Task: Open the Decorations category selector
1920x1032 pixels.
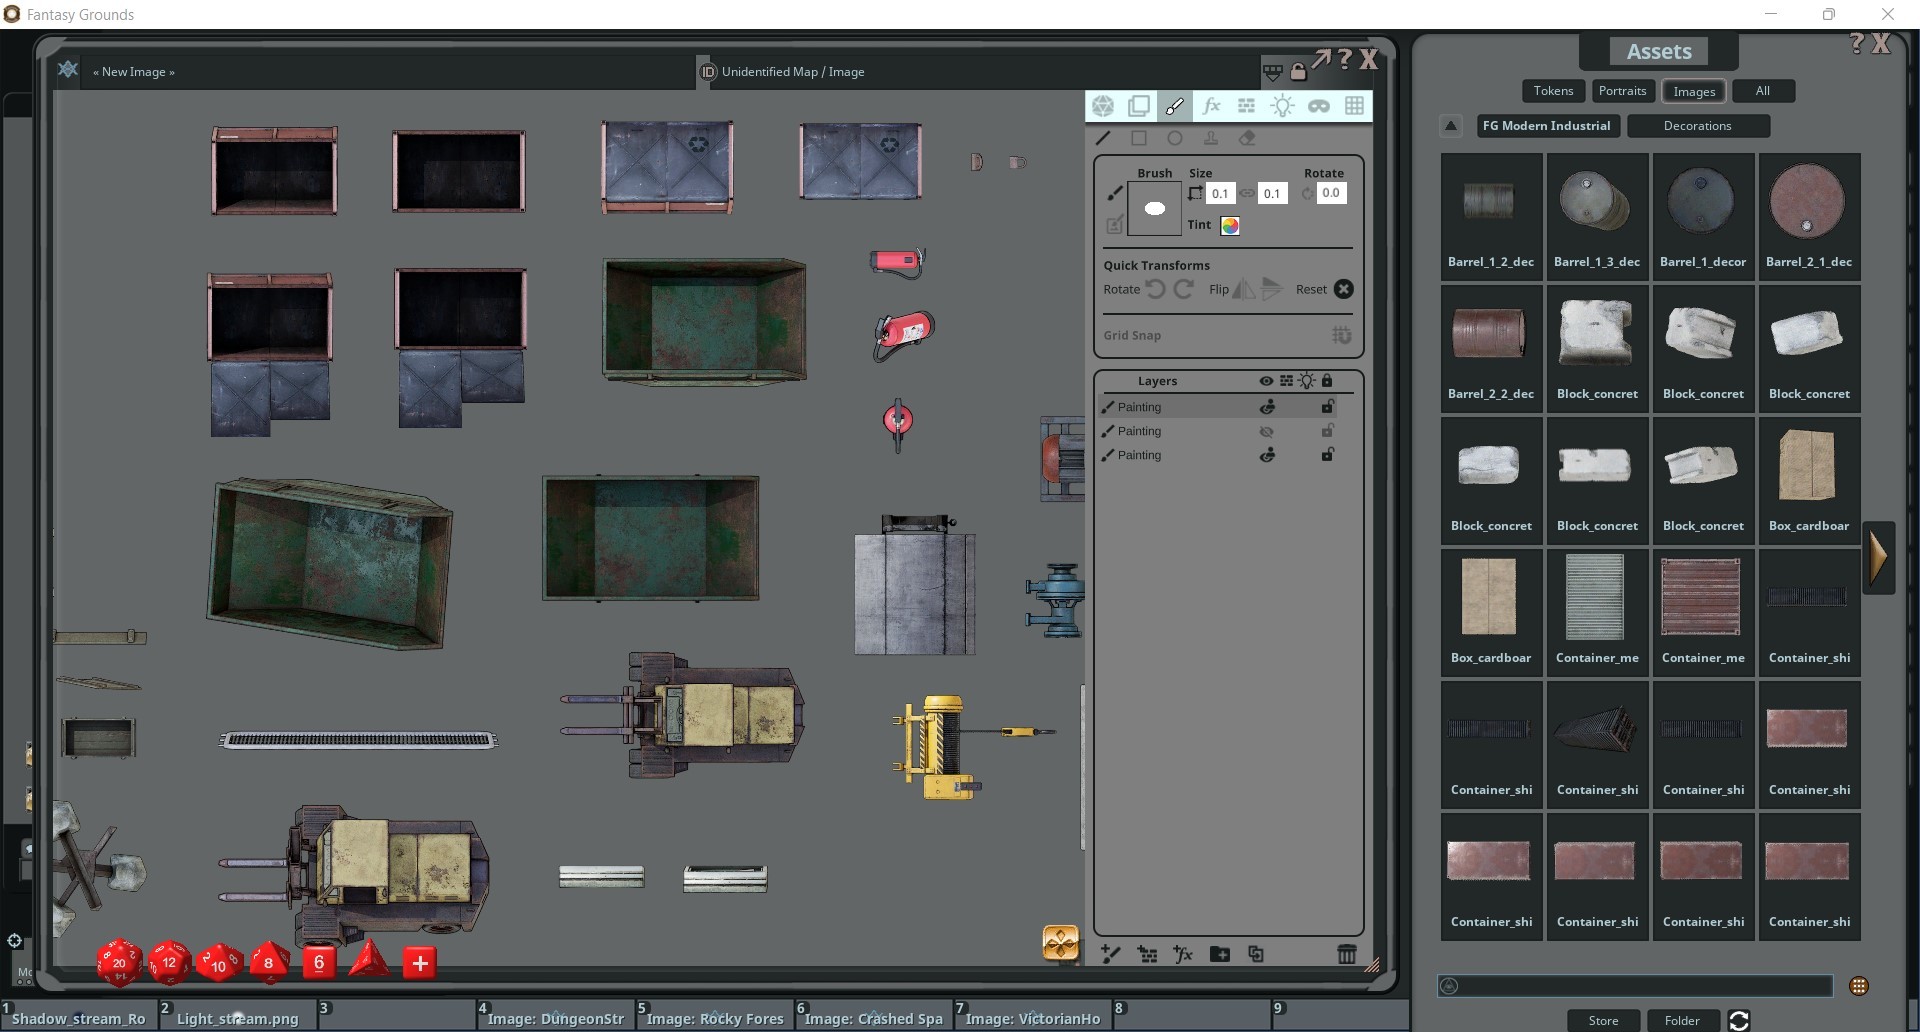Action: point(1698,125)
